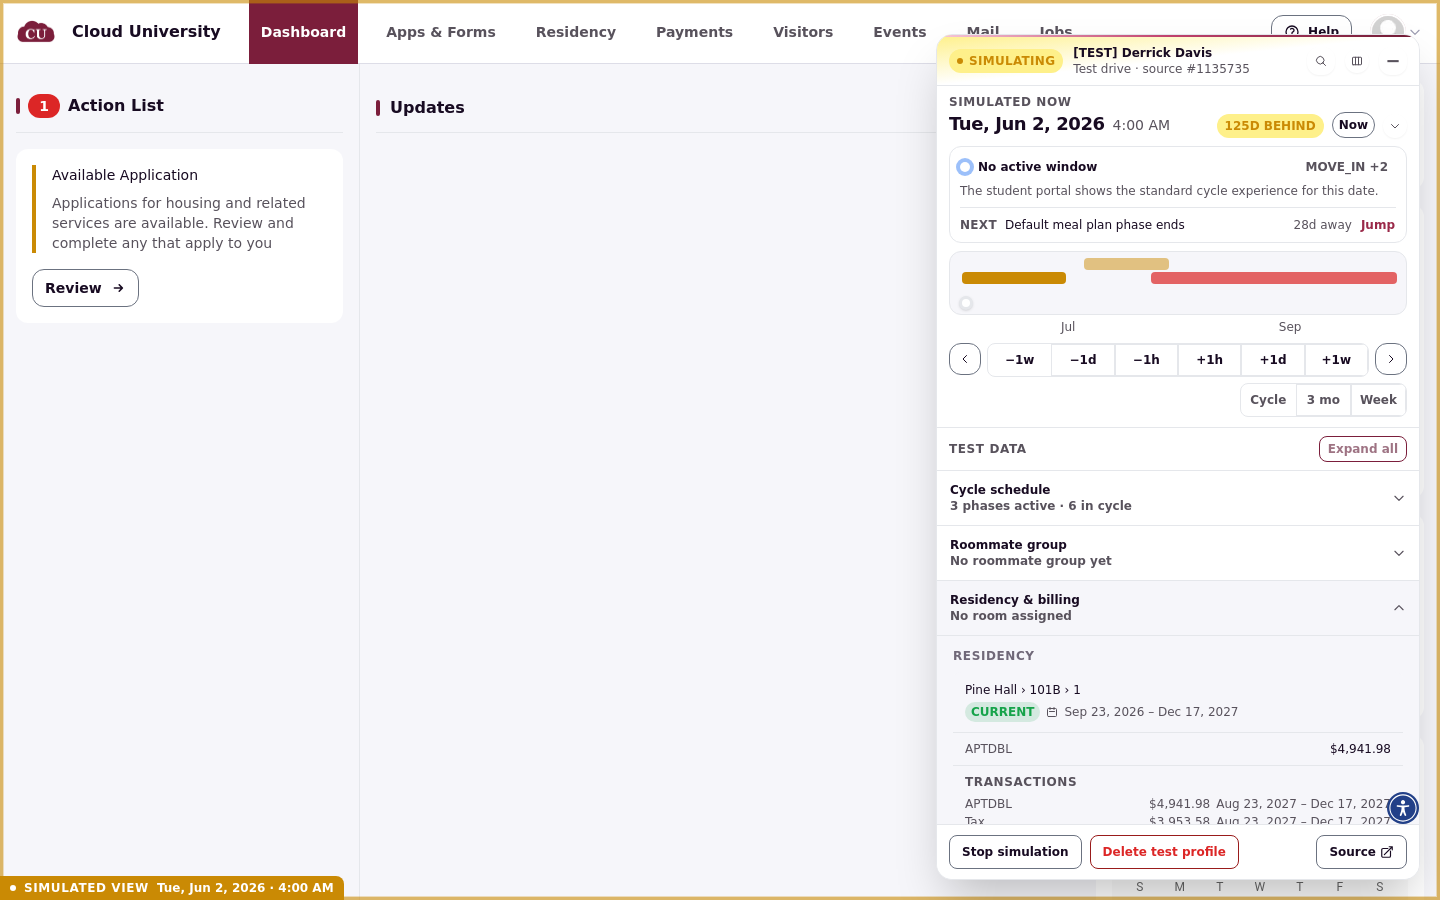Click the No active window status circle
The image size is (1440, 900).
(x=965, y=167)
